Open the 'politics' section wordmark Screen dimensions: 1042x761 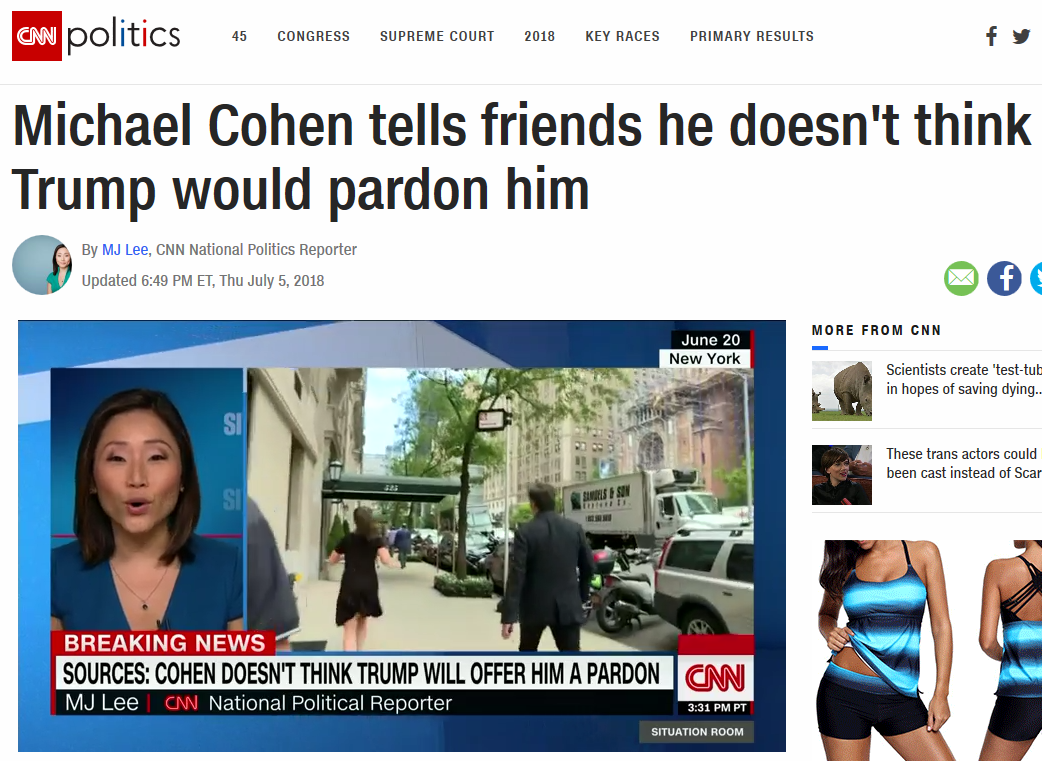point(124,36)
